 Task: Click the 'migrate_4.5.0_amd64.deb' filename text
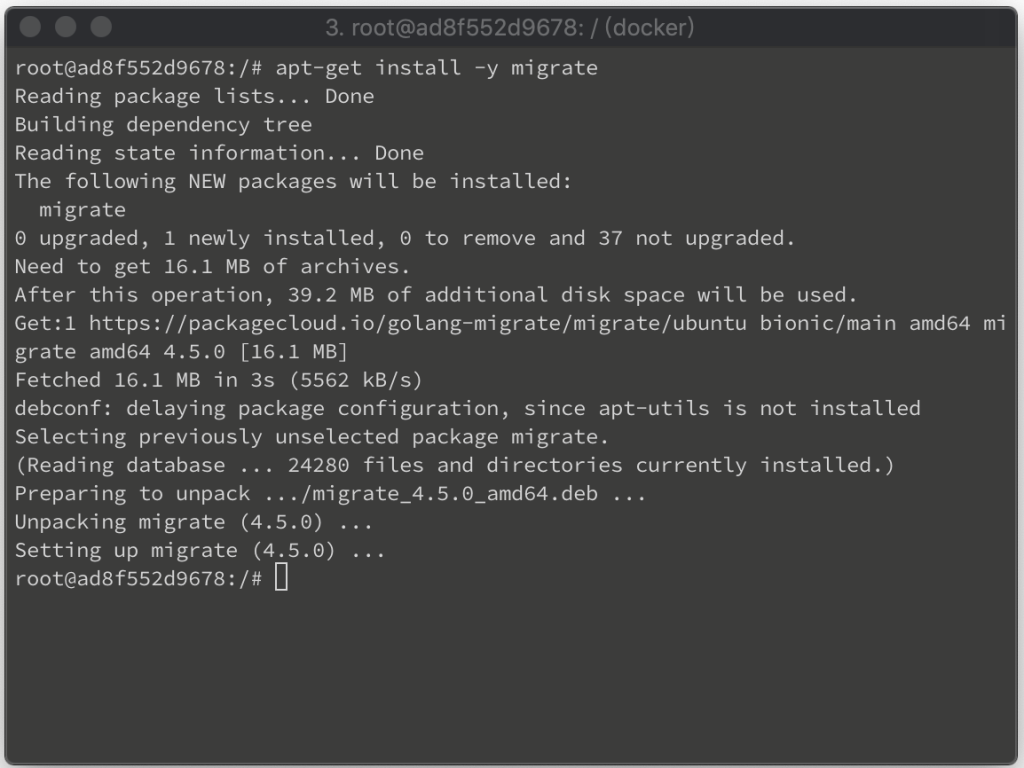coord(455,494)
